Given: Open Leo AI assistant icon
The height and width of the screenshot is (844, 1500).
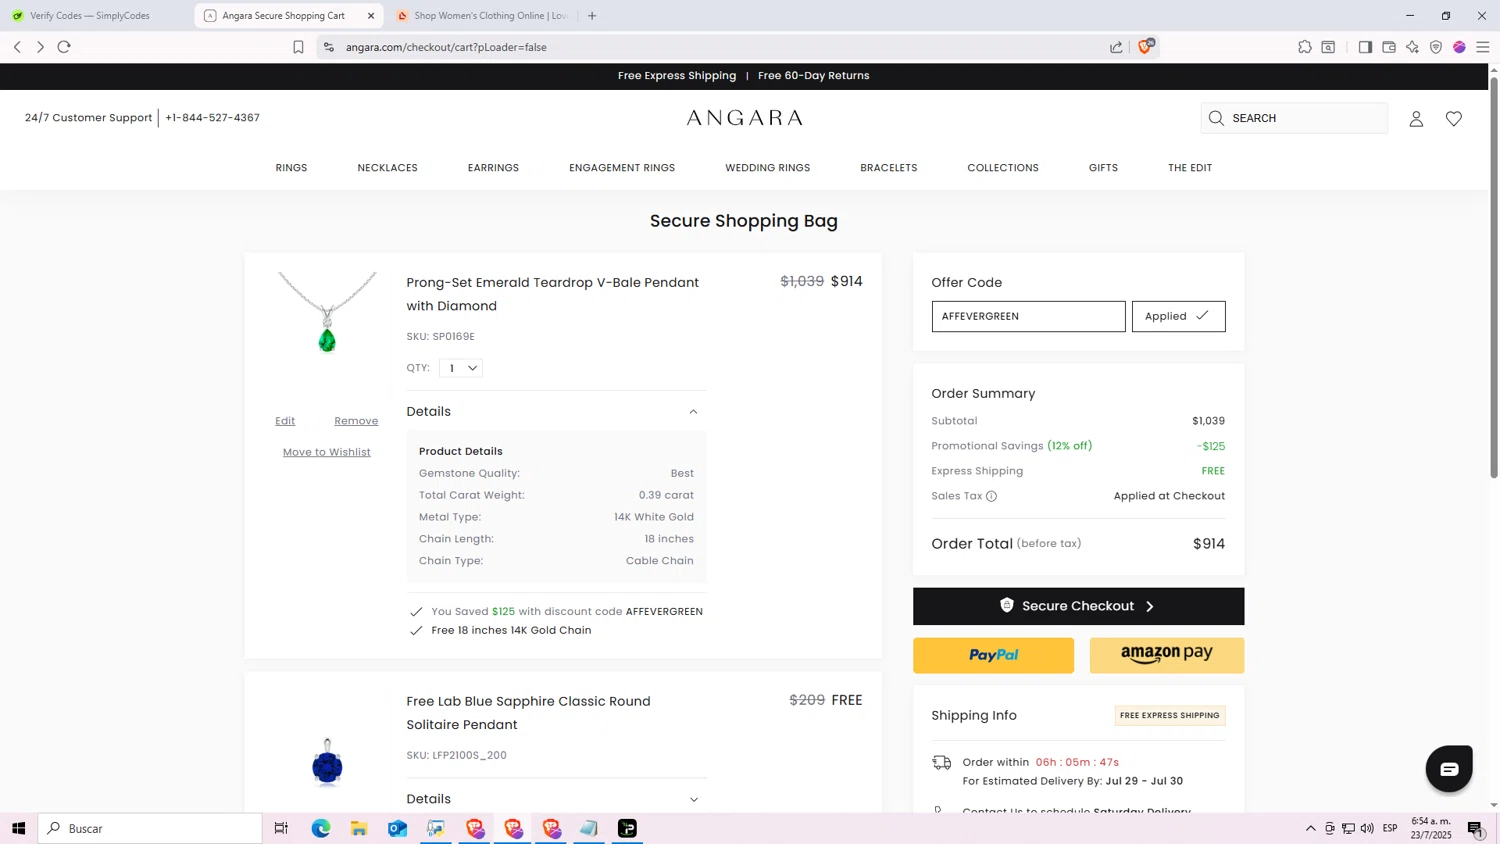Looking at the screenshot, I should tap(1412, 47).
